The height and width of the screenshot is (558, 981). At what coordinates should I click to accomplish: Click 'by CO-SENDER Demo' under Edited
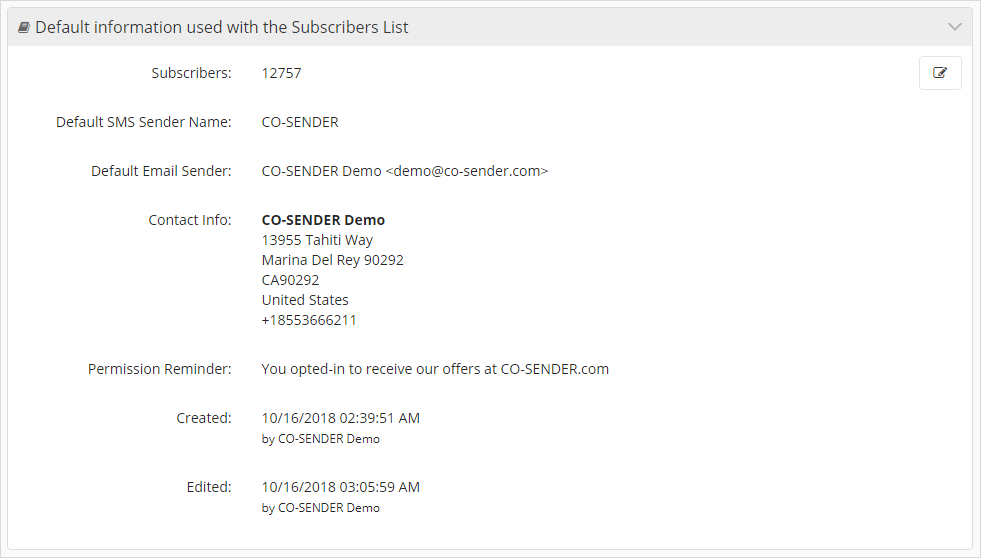pyautogui.click(x=320, y=508)
